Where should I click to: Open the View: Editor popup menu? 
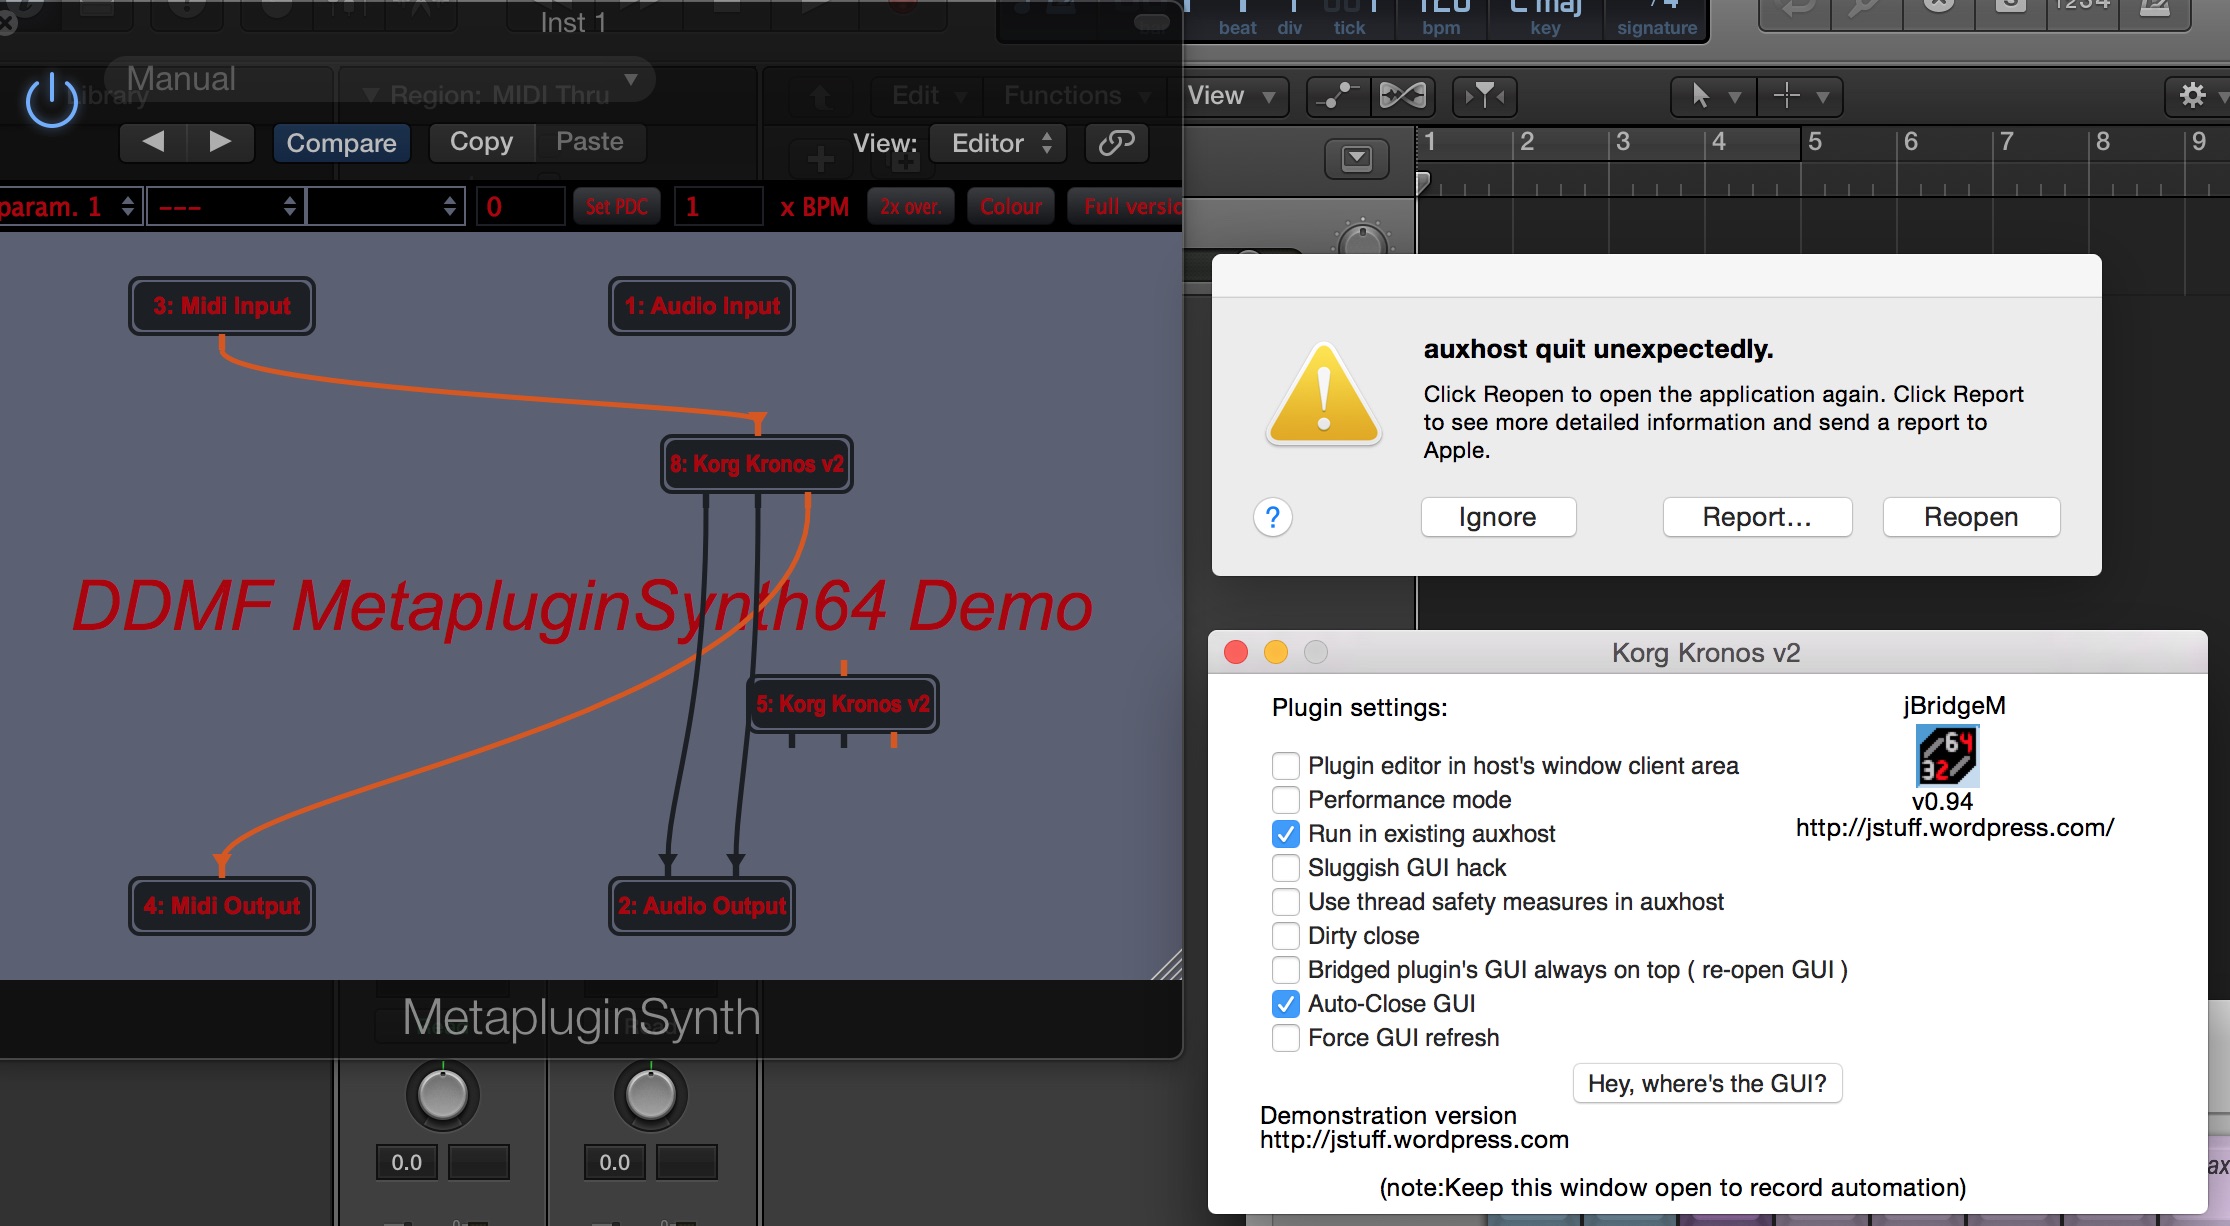[998, 143]
